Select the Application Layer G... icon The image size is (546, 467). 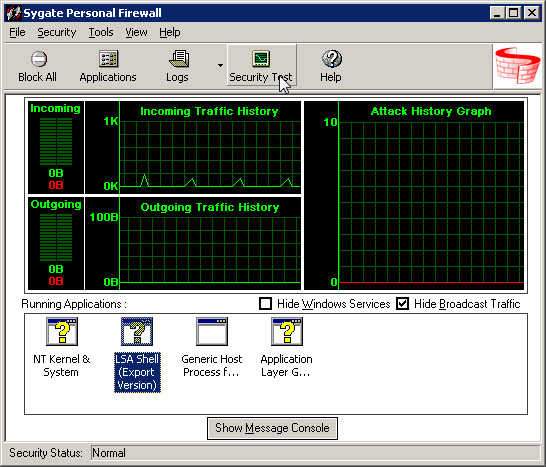[x=287, y=331]
